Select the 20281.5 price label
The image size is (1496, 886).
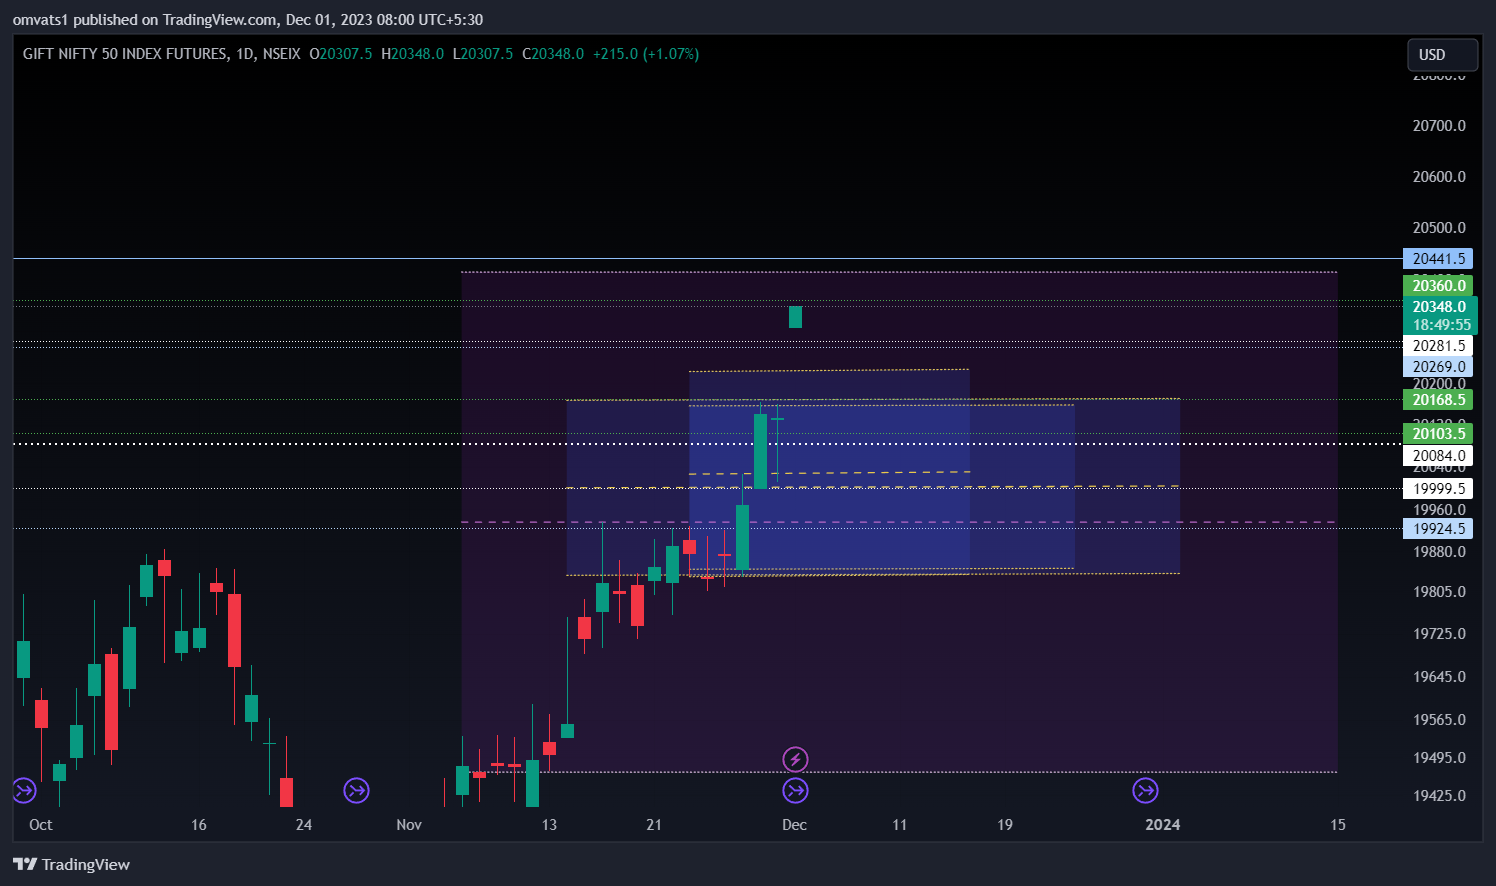tap(1438, 346)
